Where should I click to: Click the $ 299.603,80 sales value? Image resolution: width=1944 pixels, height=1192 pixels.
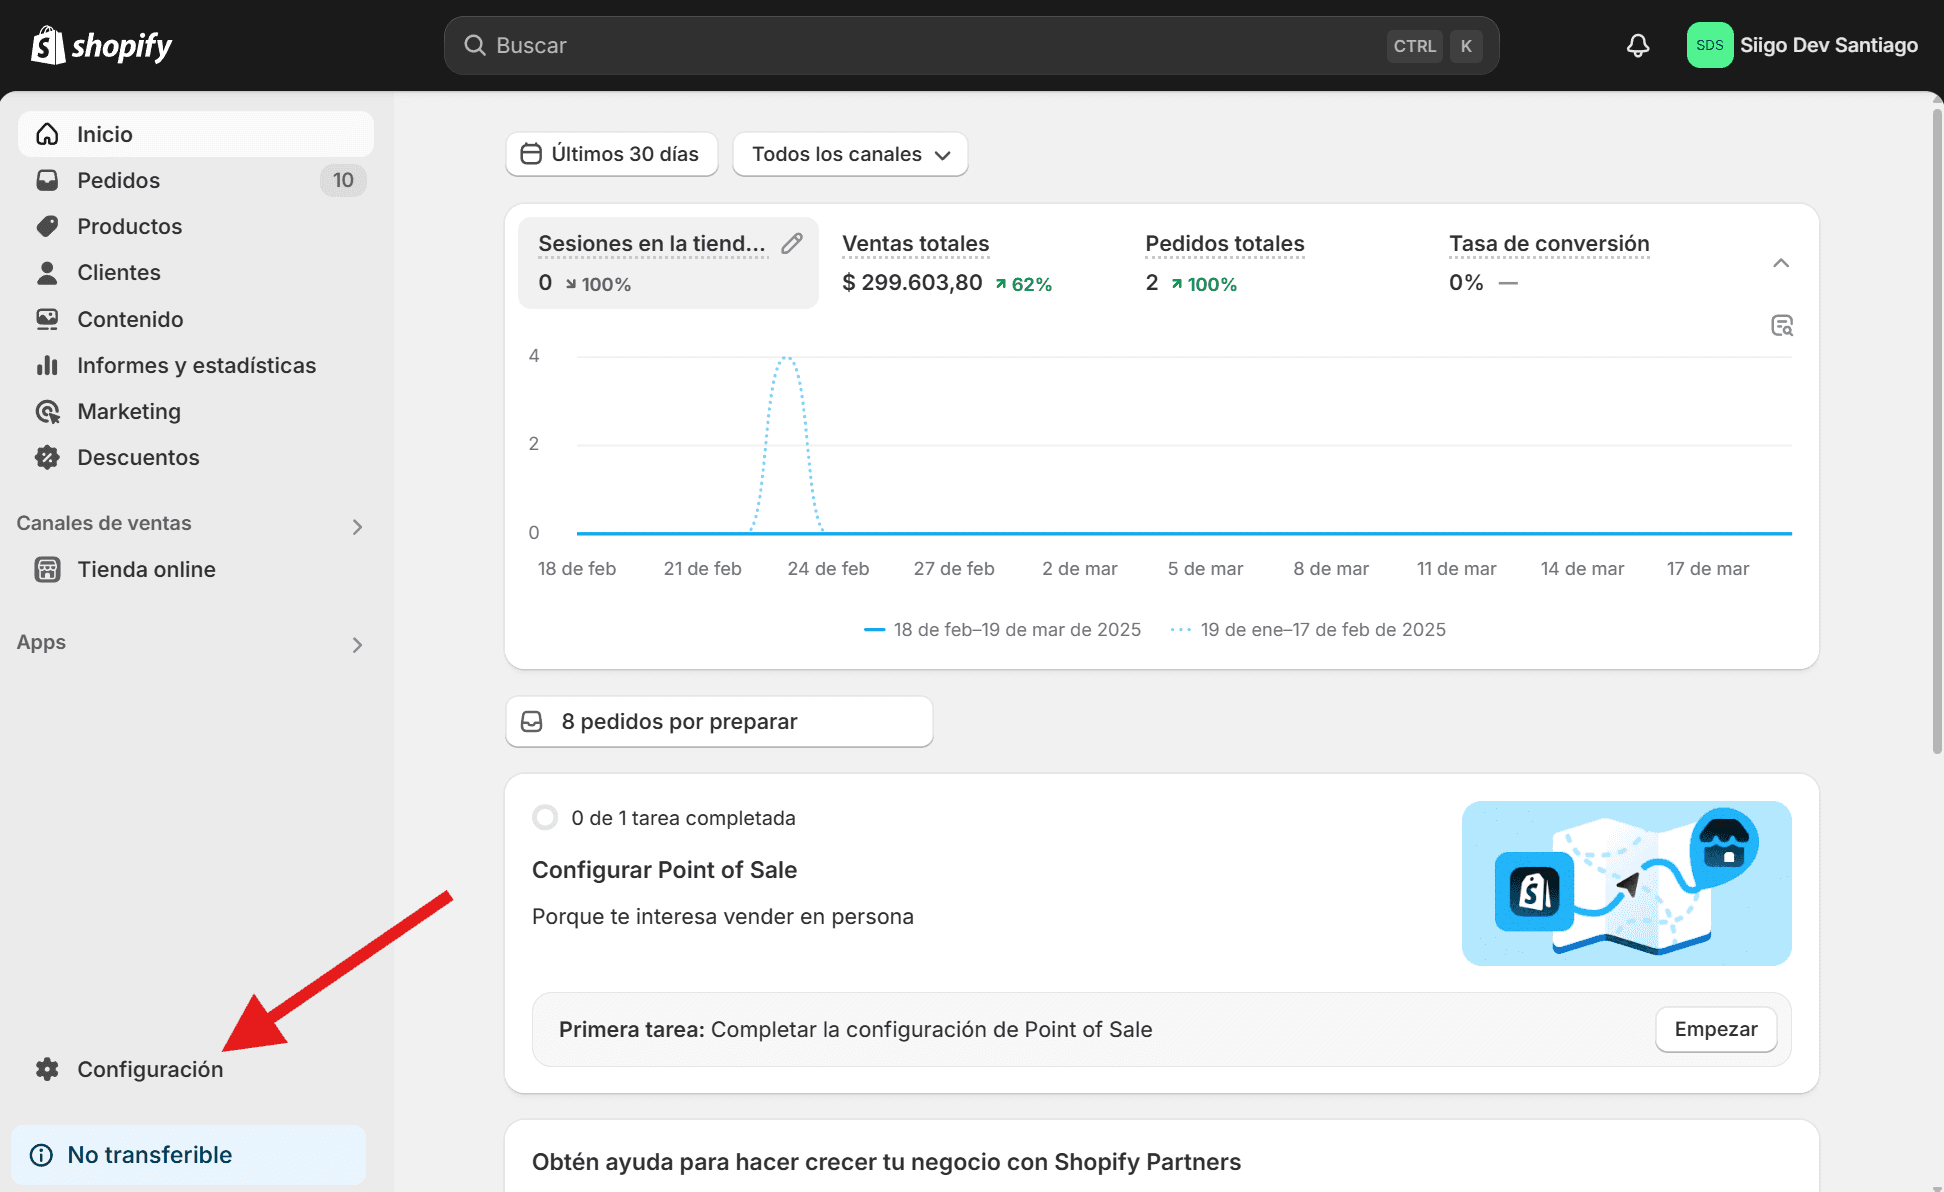tap(912, 283)
